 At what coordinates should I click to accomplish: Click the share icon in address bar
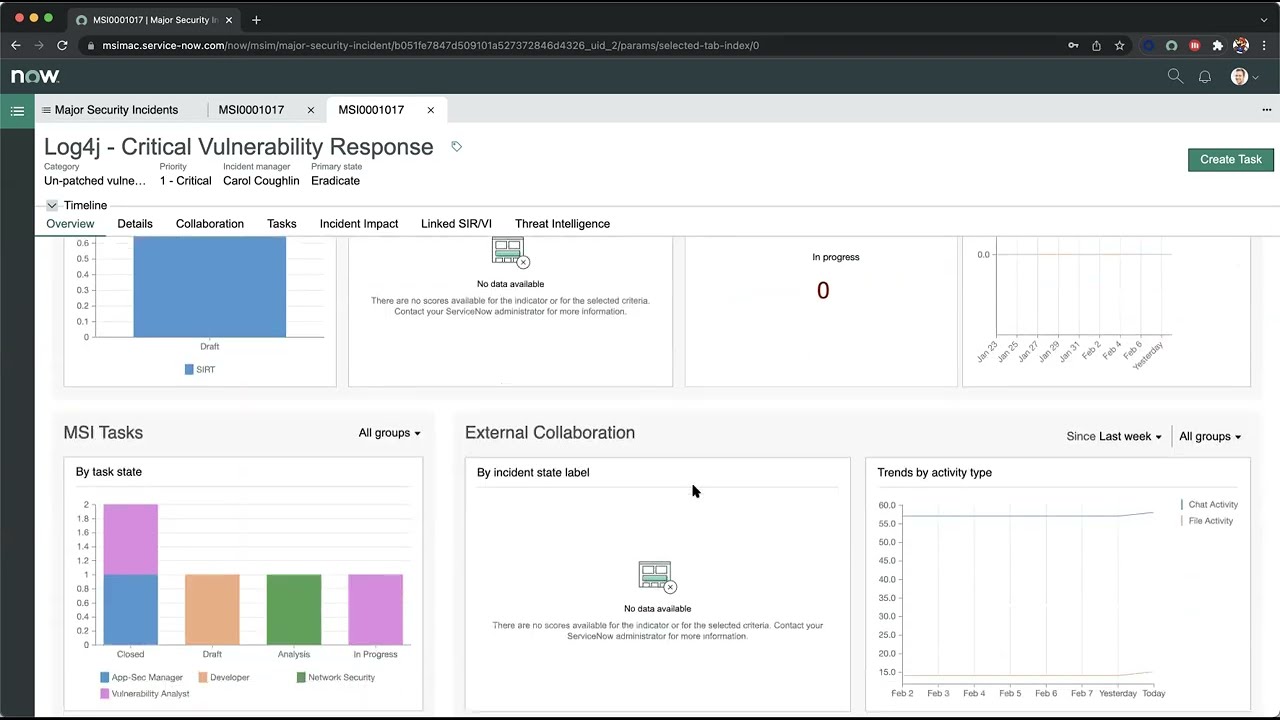[x=1097, y=45]
